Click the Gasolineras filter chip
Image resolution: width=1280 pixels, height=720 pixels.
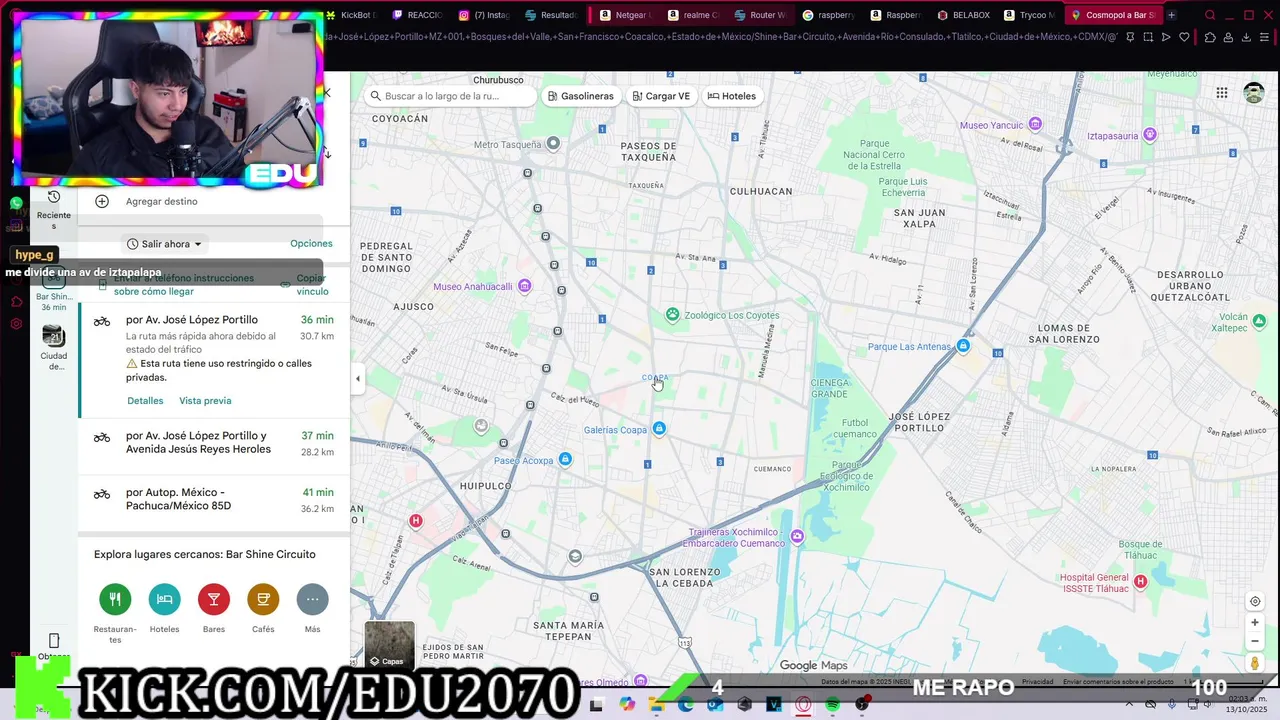pyautogui.click(x=580, y=96)
